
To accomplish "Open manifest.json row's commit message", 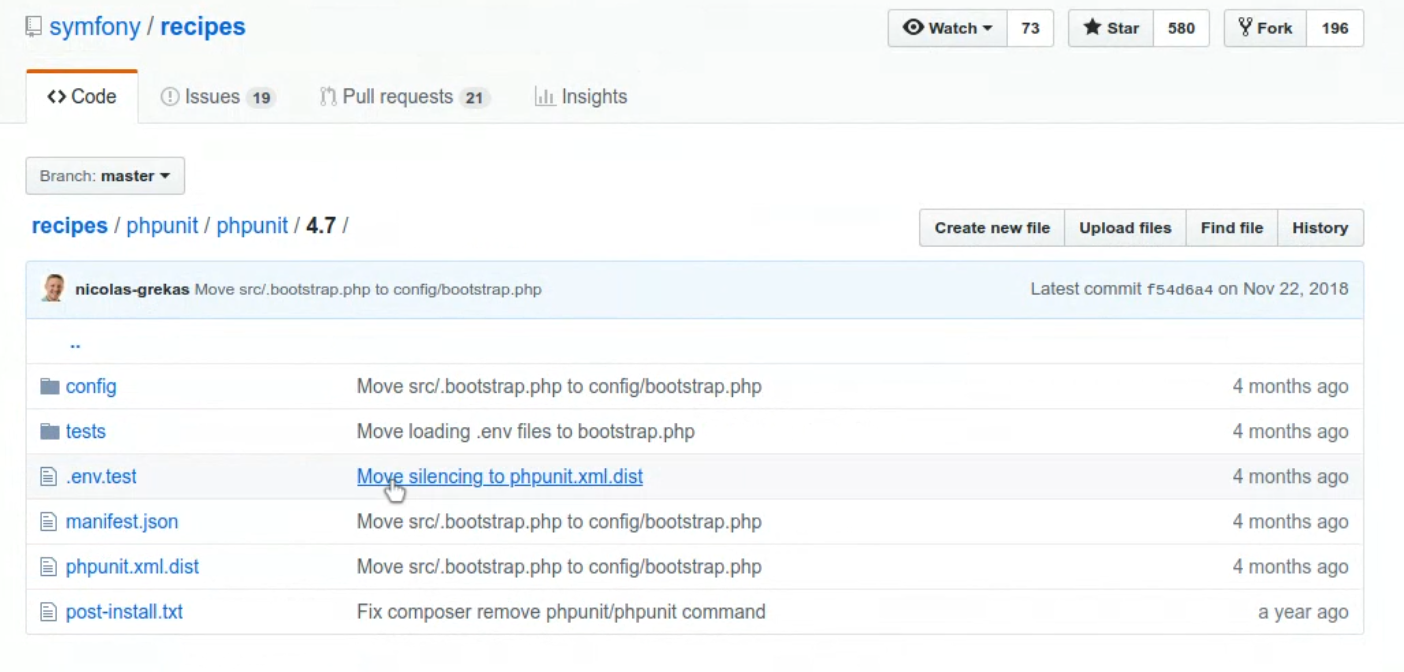I will point(559,521).
